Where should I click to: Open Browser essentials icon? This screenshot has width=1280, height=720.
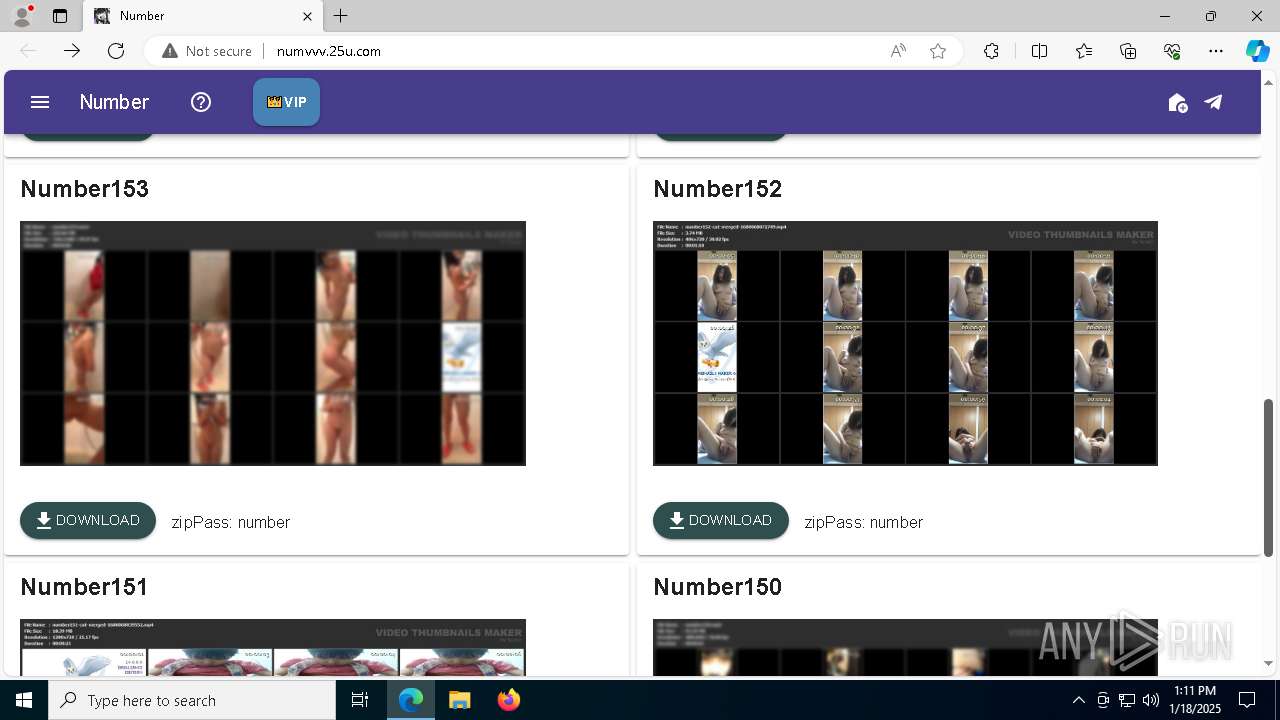(x=1172, y=51)
